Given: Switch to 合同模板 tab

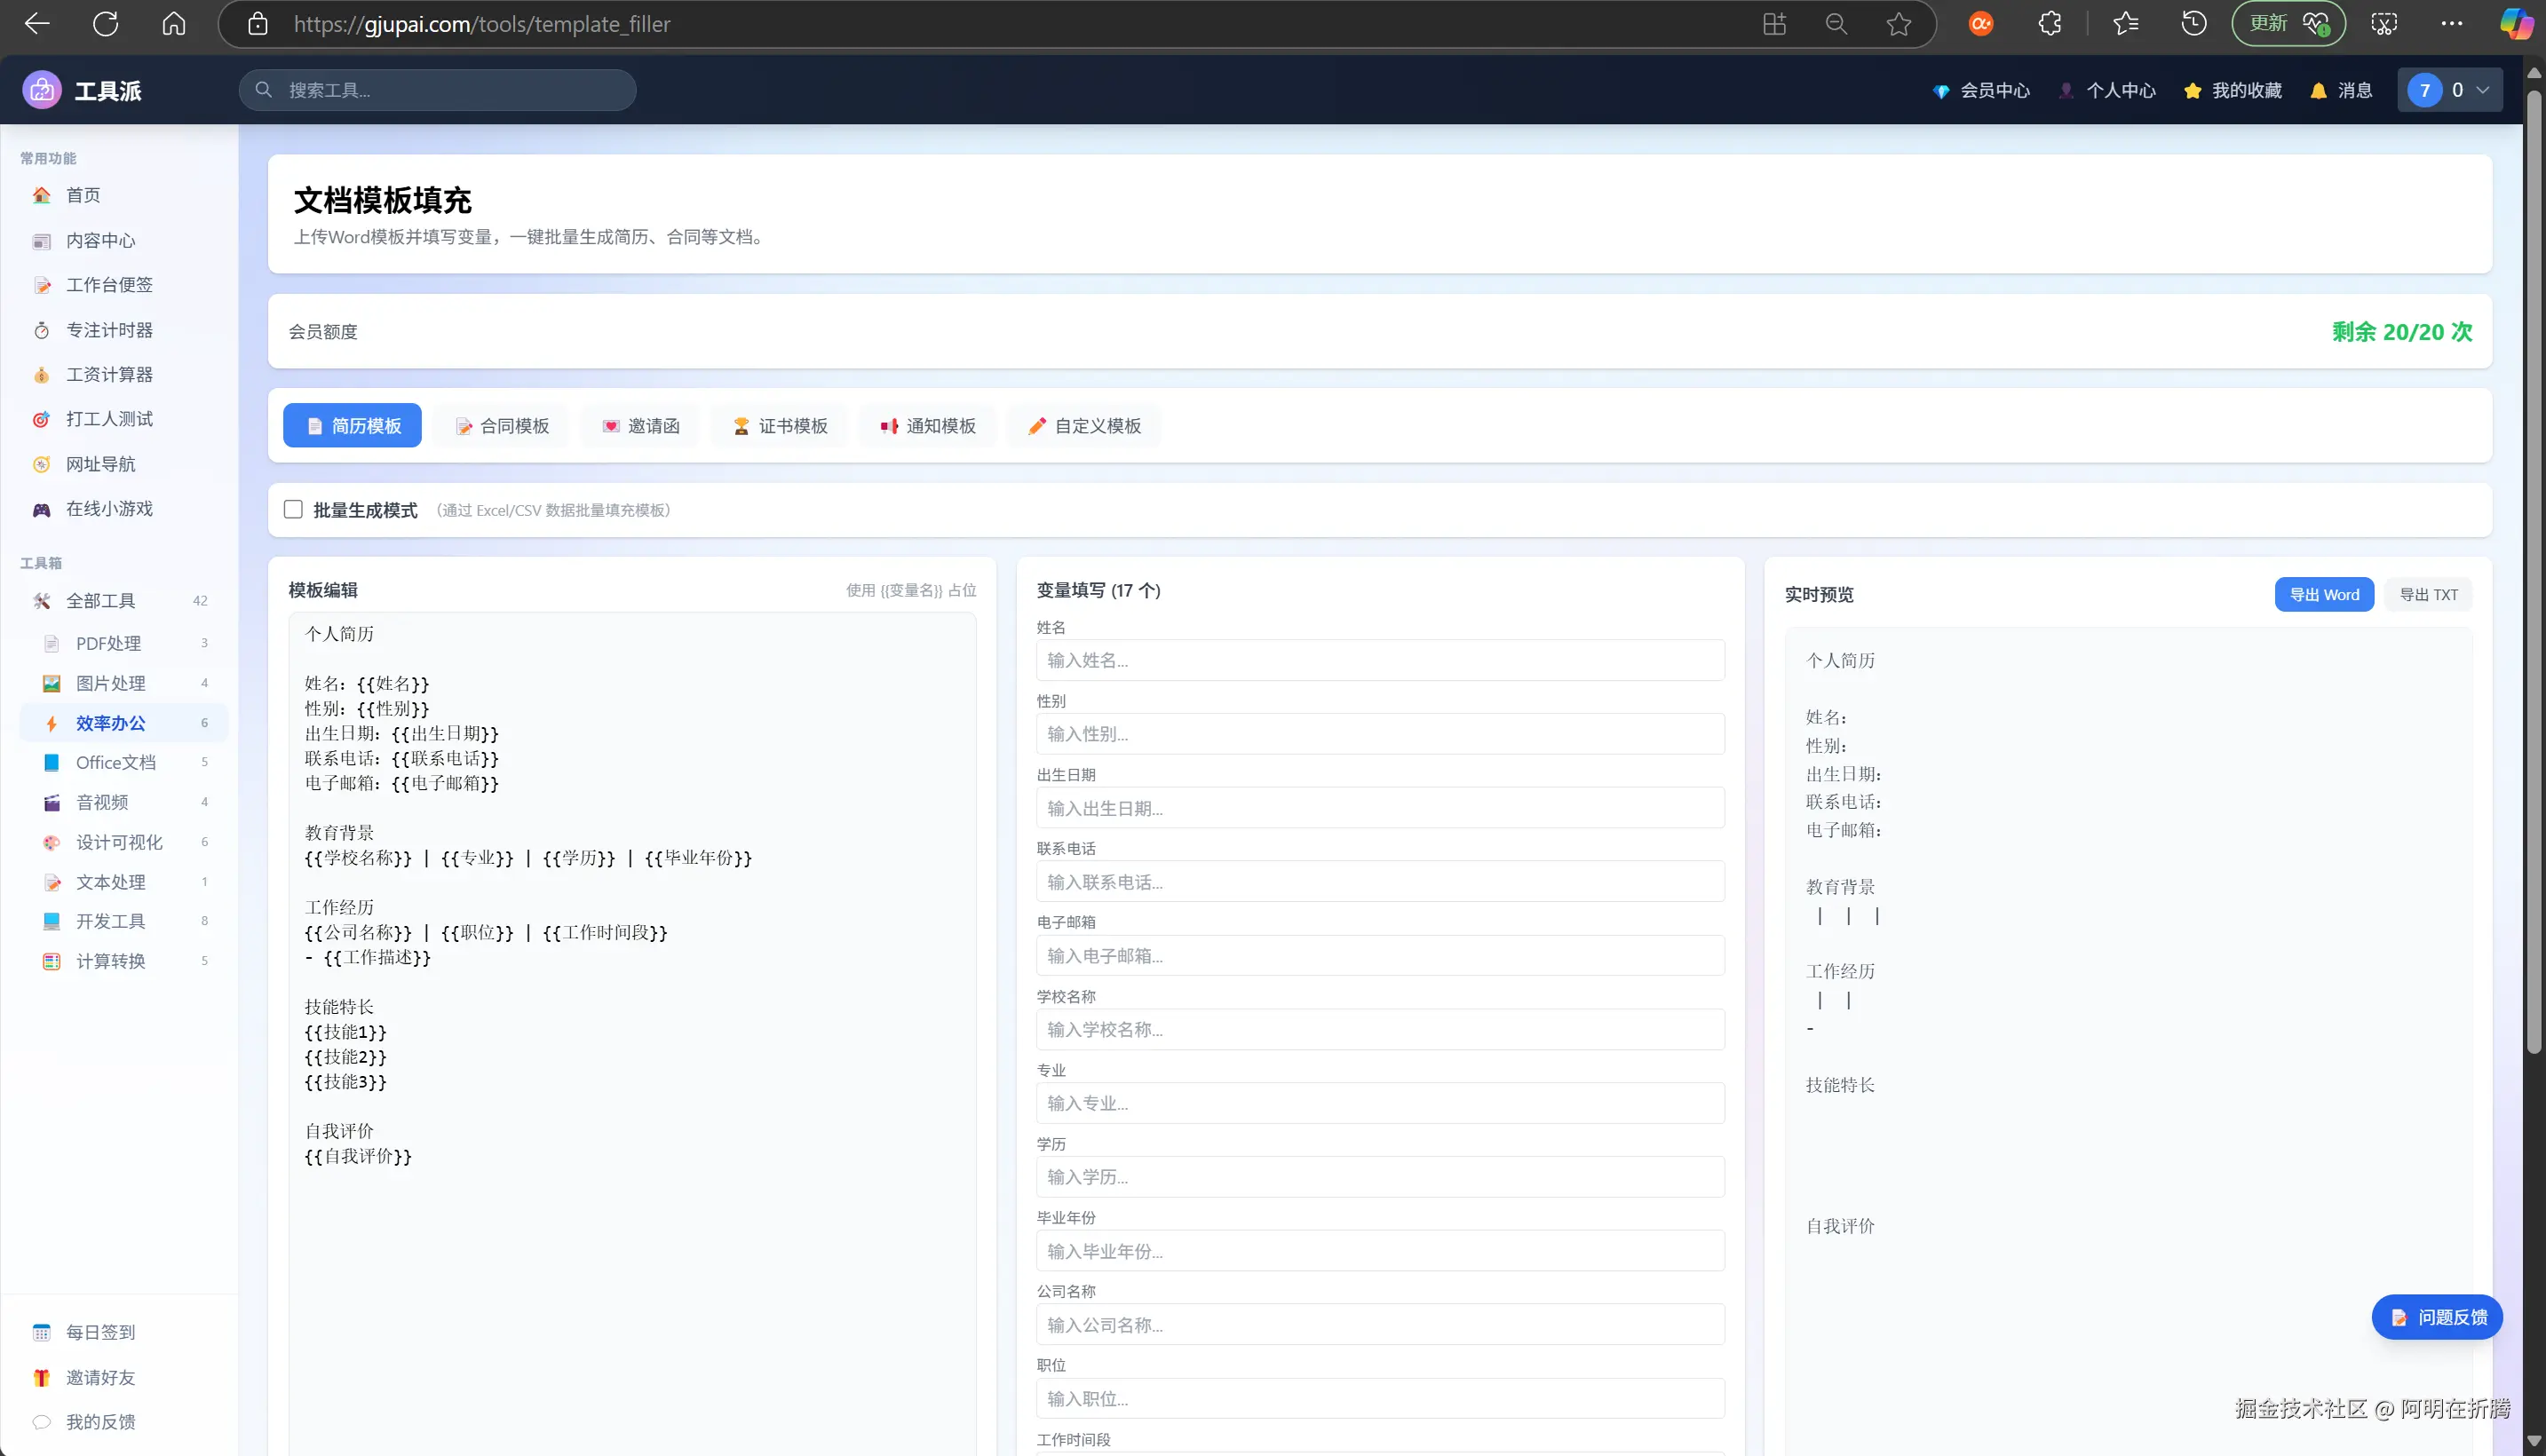Looking at the screenshot, I should [502, 426].
